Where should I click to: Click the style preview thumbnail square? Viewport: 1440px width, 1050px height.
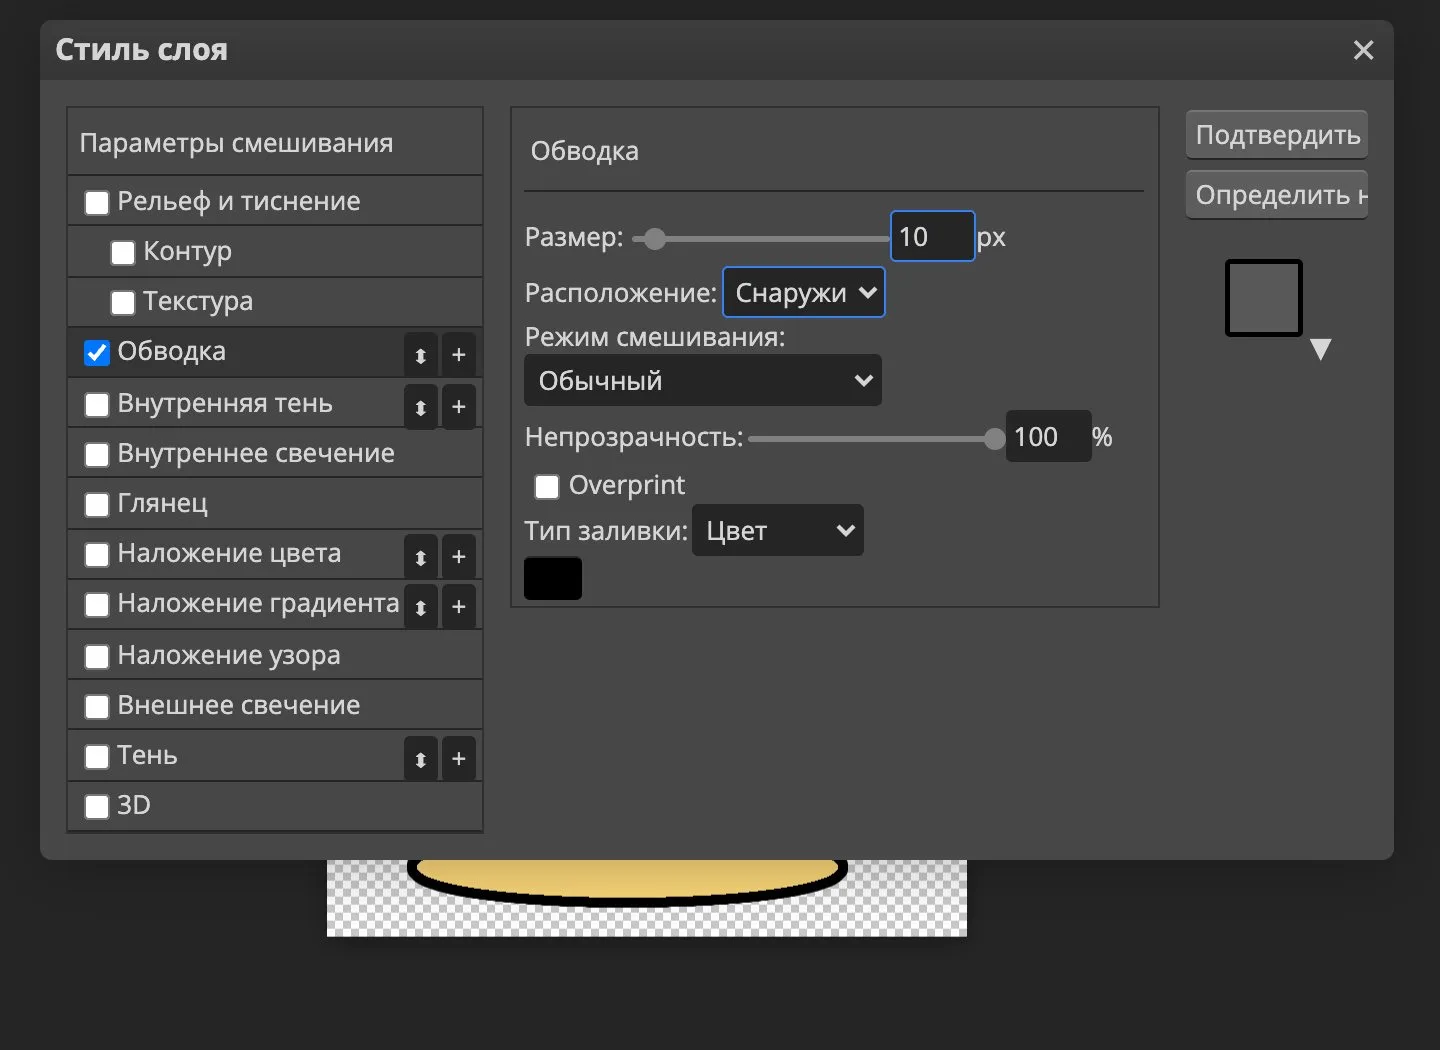click(x=1264, y=298)
